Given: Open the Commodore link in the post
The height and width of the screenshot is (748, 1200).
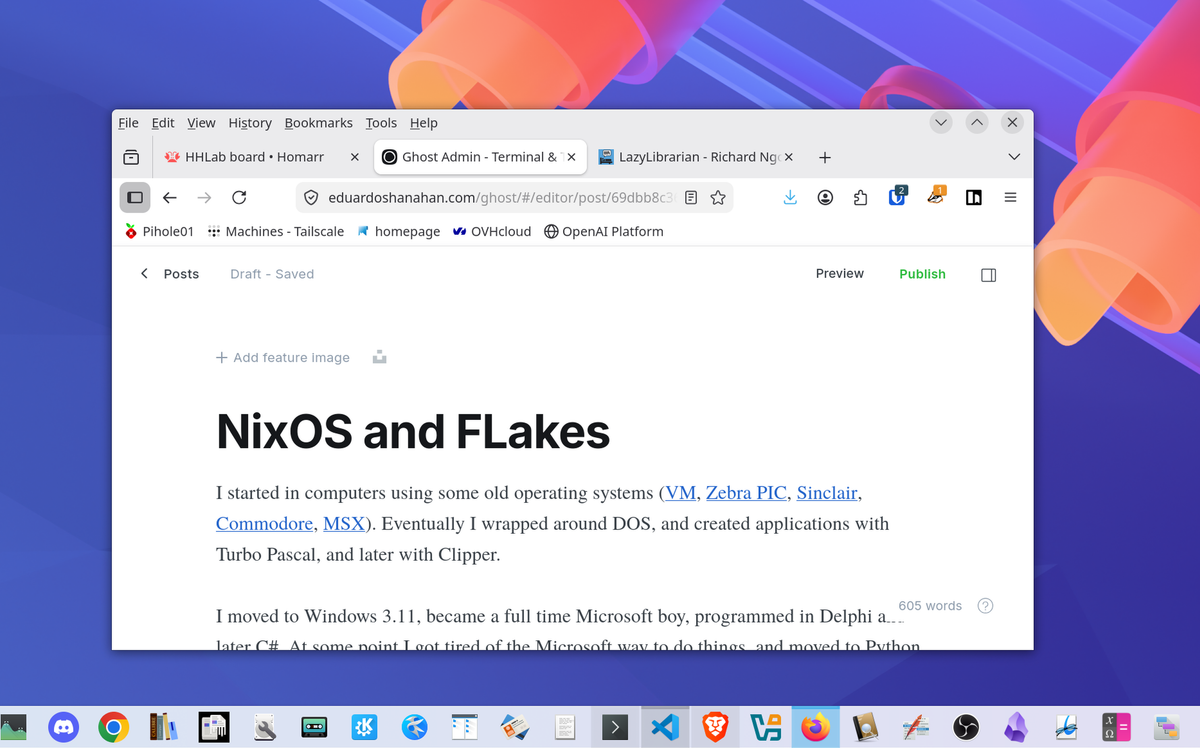Looking at the screenshot, I should coord(264,523).
